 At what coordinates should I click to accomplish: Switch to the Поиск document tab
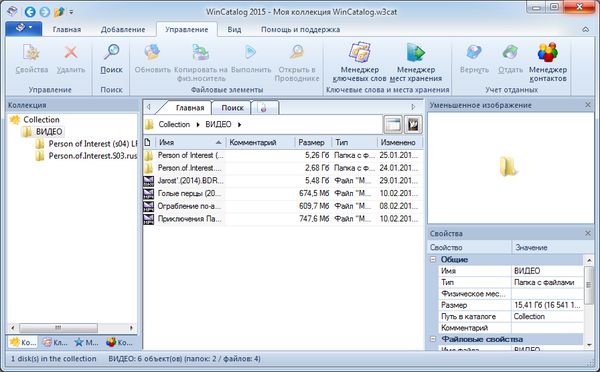pyautogui.click(x=232, y=108)
